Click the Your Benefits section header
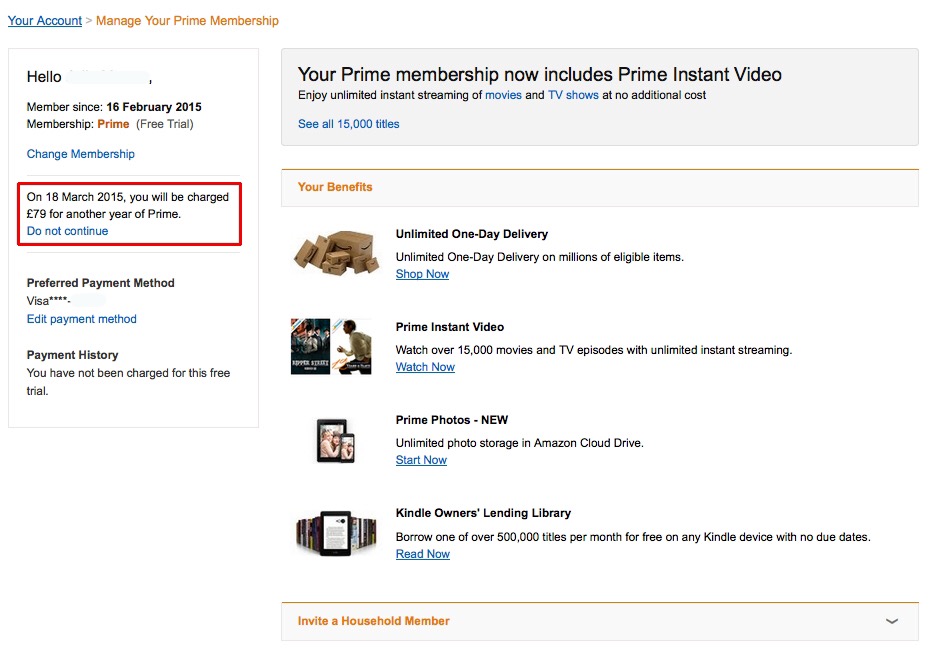 335,187
